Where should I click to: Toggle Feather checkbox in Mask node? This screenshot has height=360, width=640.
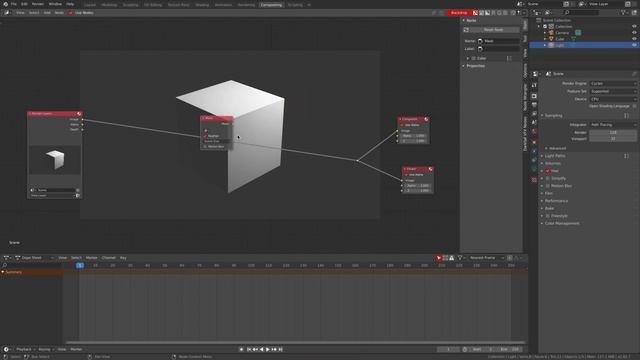coord(205,136)
